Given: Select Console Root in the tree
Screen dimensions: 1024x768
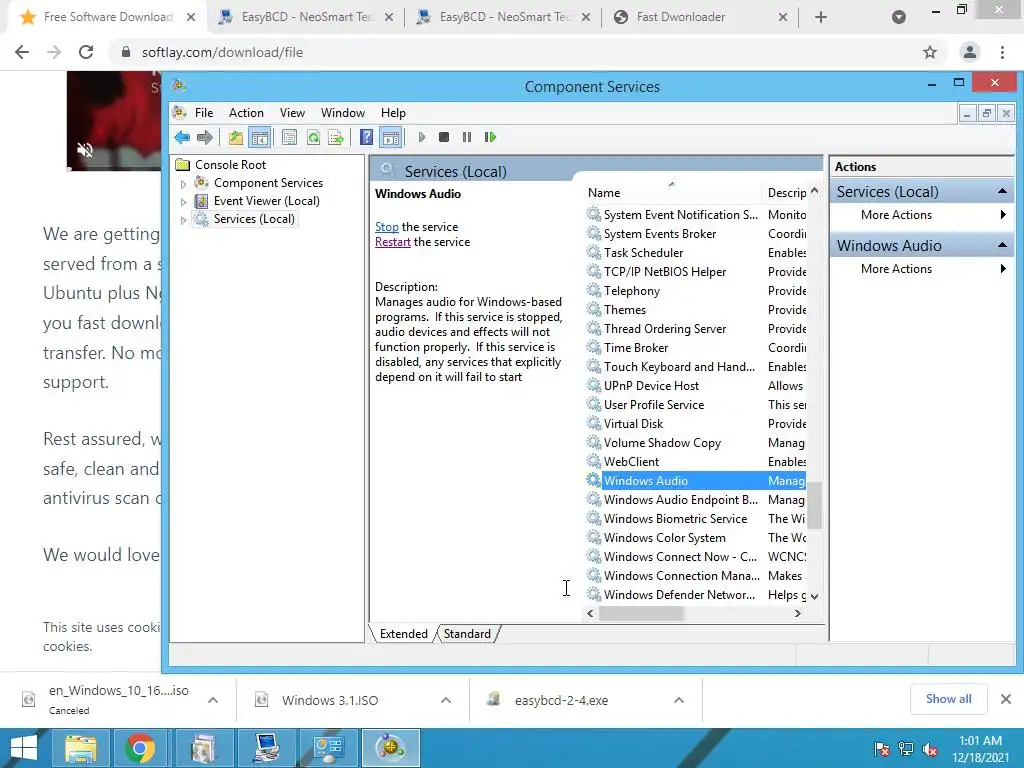Looking at the screenshot, I should tap(231, 165).
